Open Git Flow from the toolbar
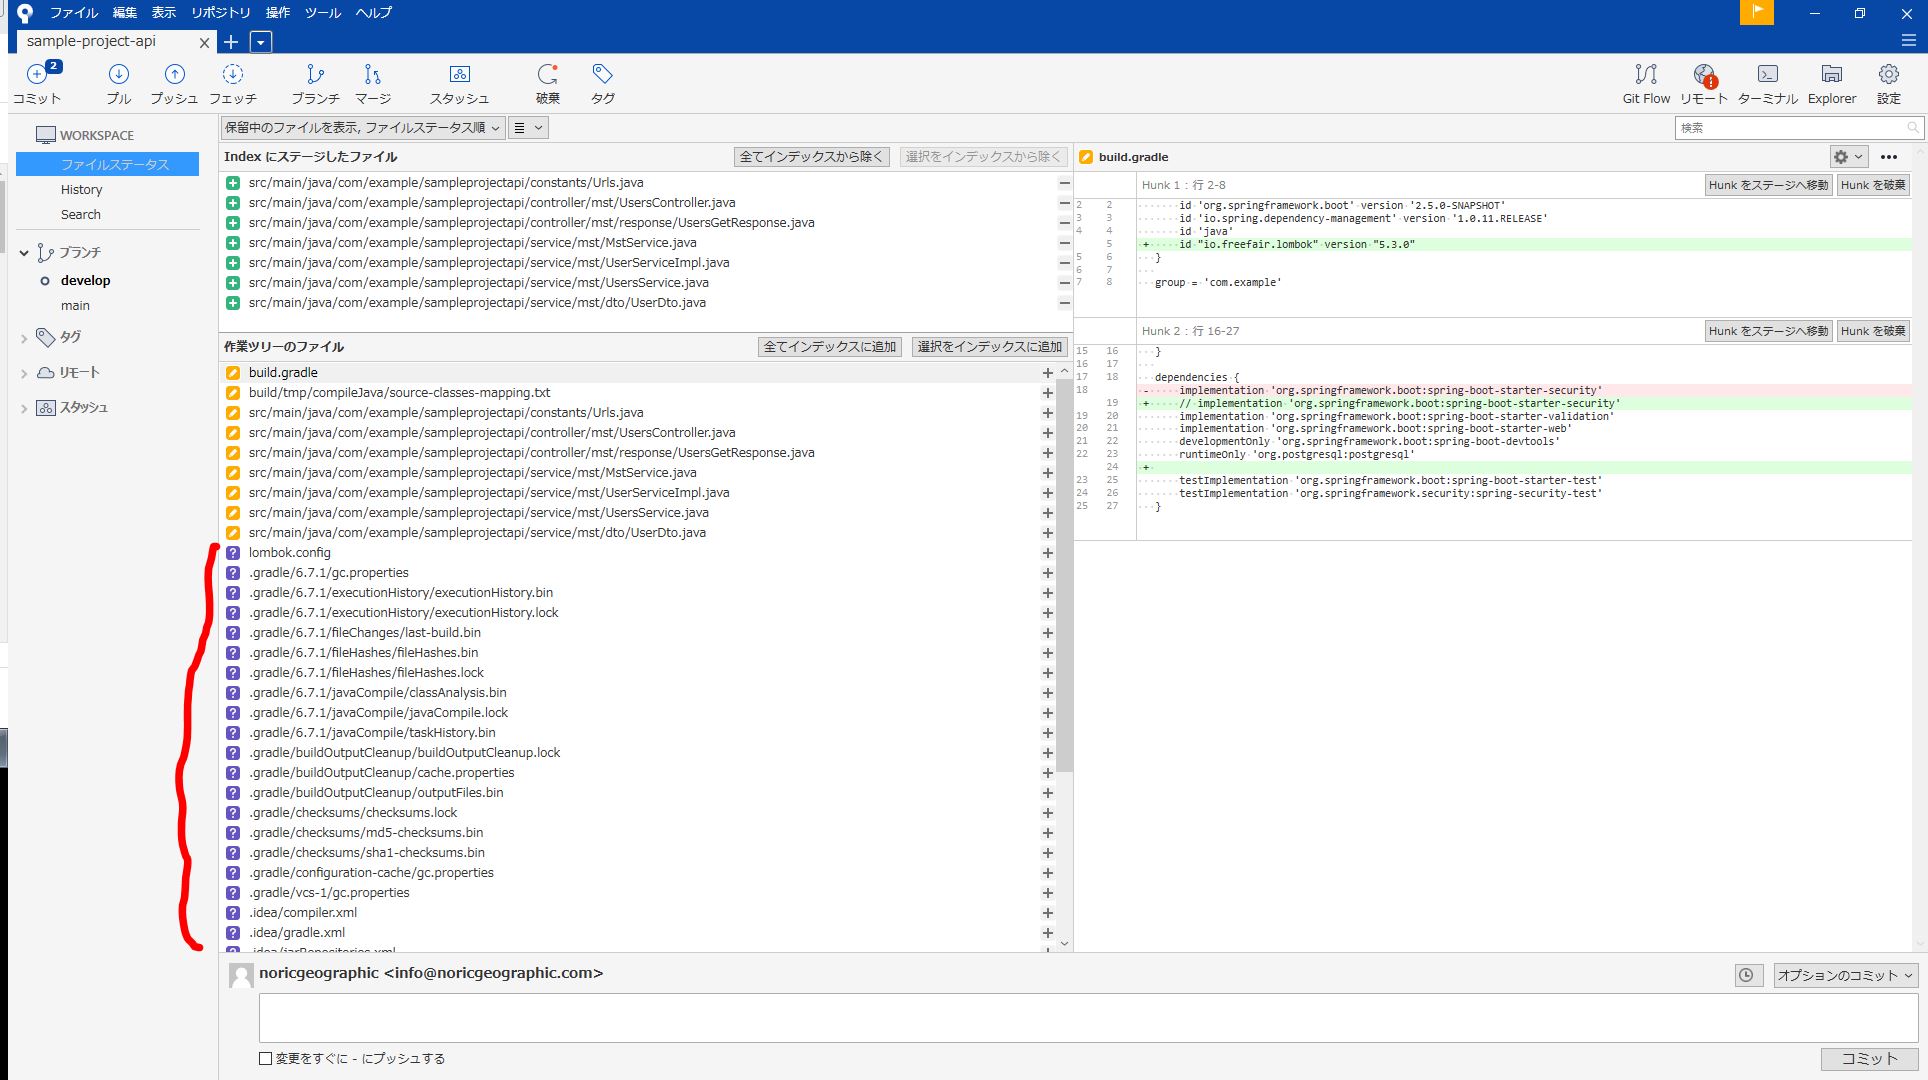This screenshot has height=1080, width=1928. [x=1645, y=84]
